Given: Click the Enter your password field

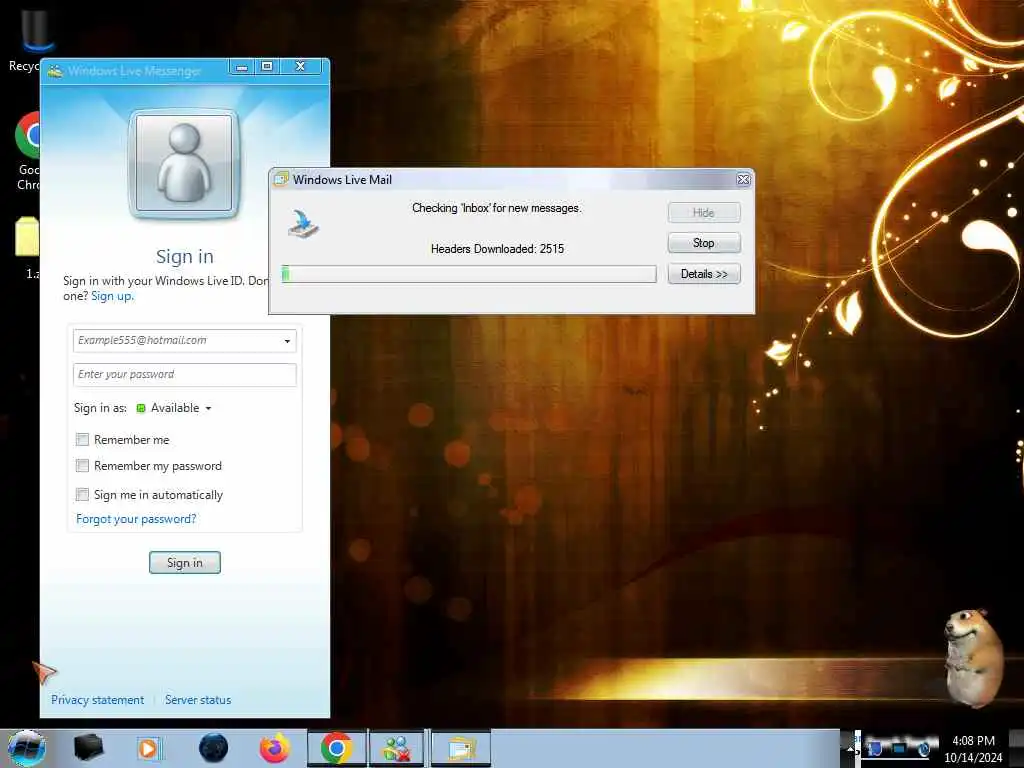Looking at the screenshot, I should tap(185, 374).
